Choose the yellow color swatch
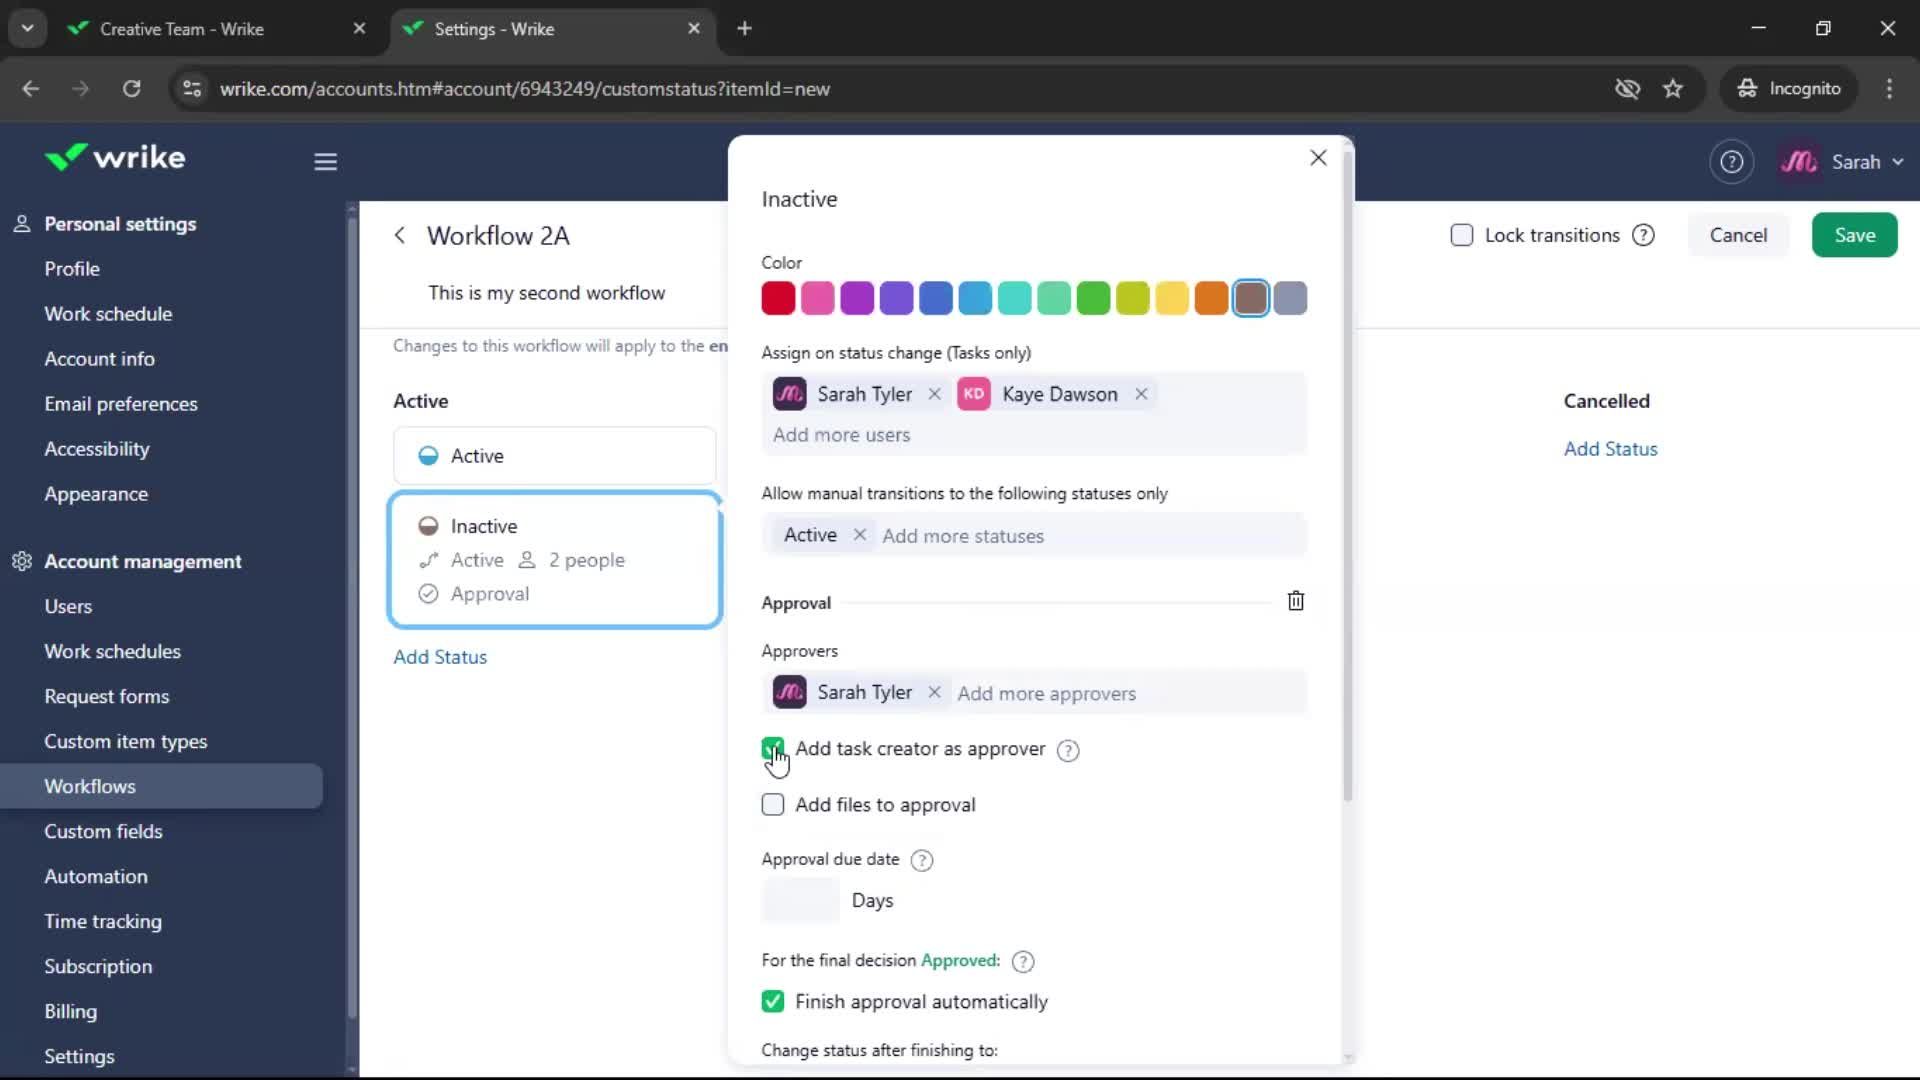1920x1080 pixels. point(1172,298)
